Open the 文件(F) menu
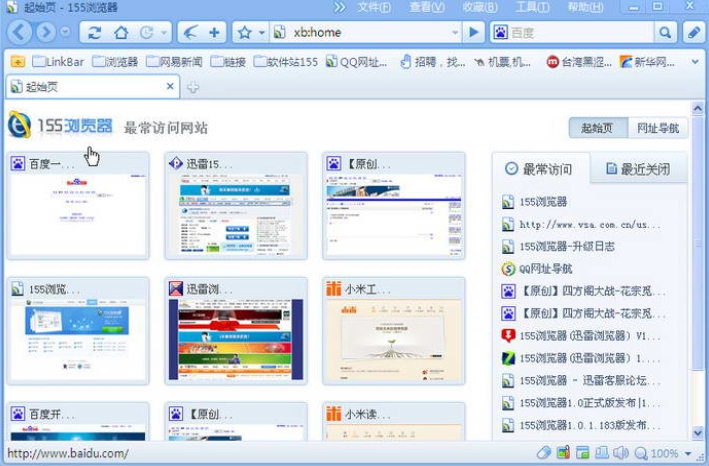 pos(374,7)
